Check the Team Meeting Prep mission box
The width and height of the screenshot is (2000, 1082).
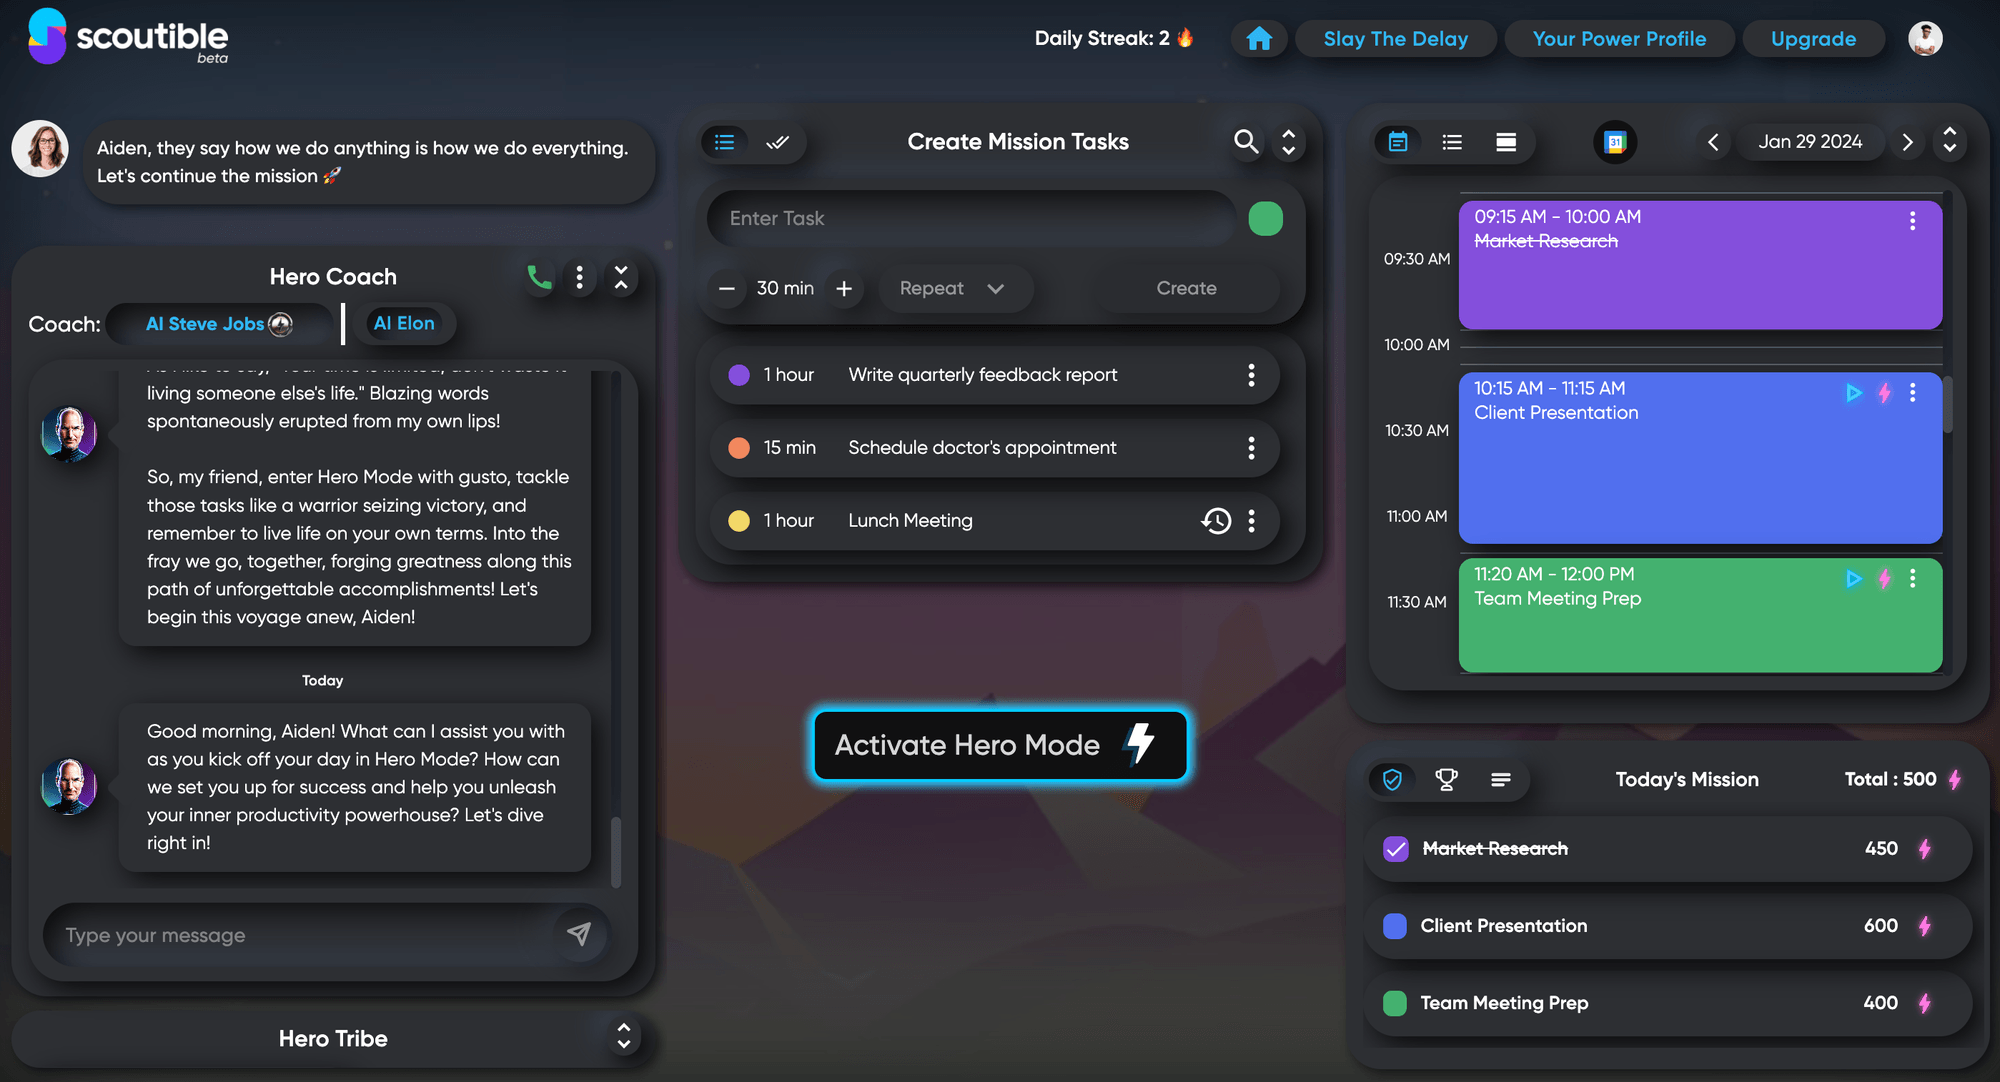pos(1395,1003)
